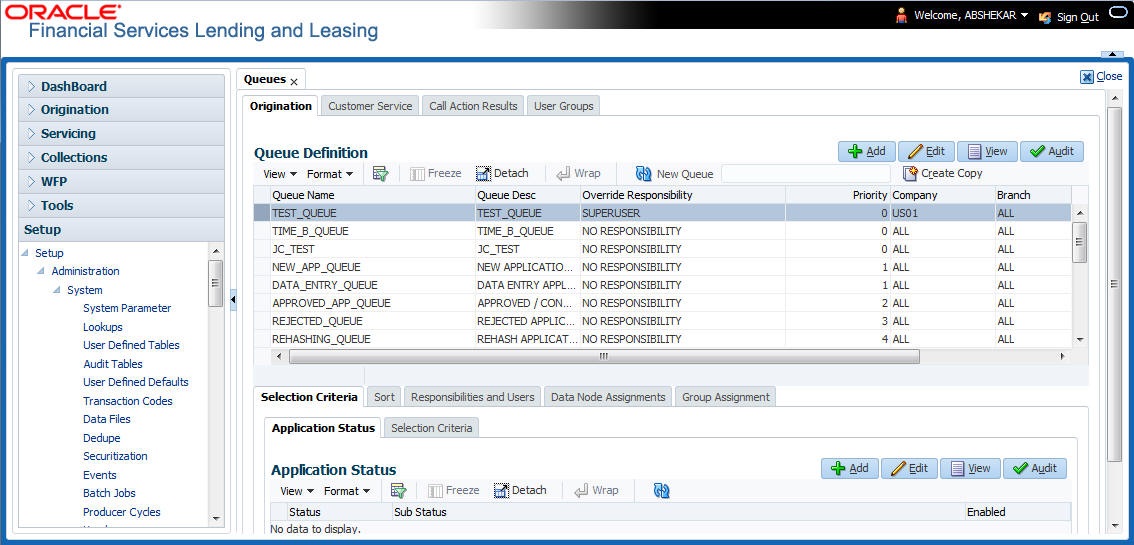1134x545 pixels.
Task: Click the navigation tree scrollbar thumb
Action: click(215, 283)
